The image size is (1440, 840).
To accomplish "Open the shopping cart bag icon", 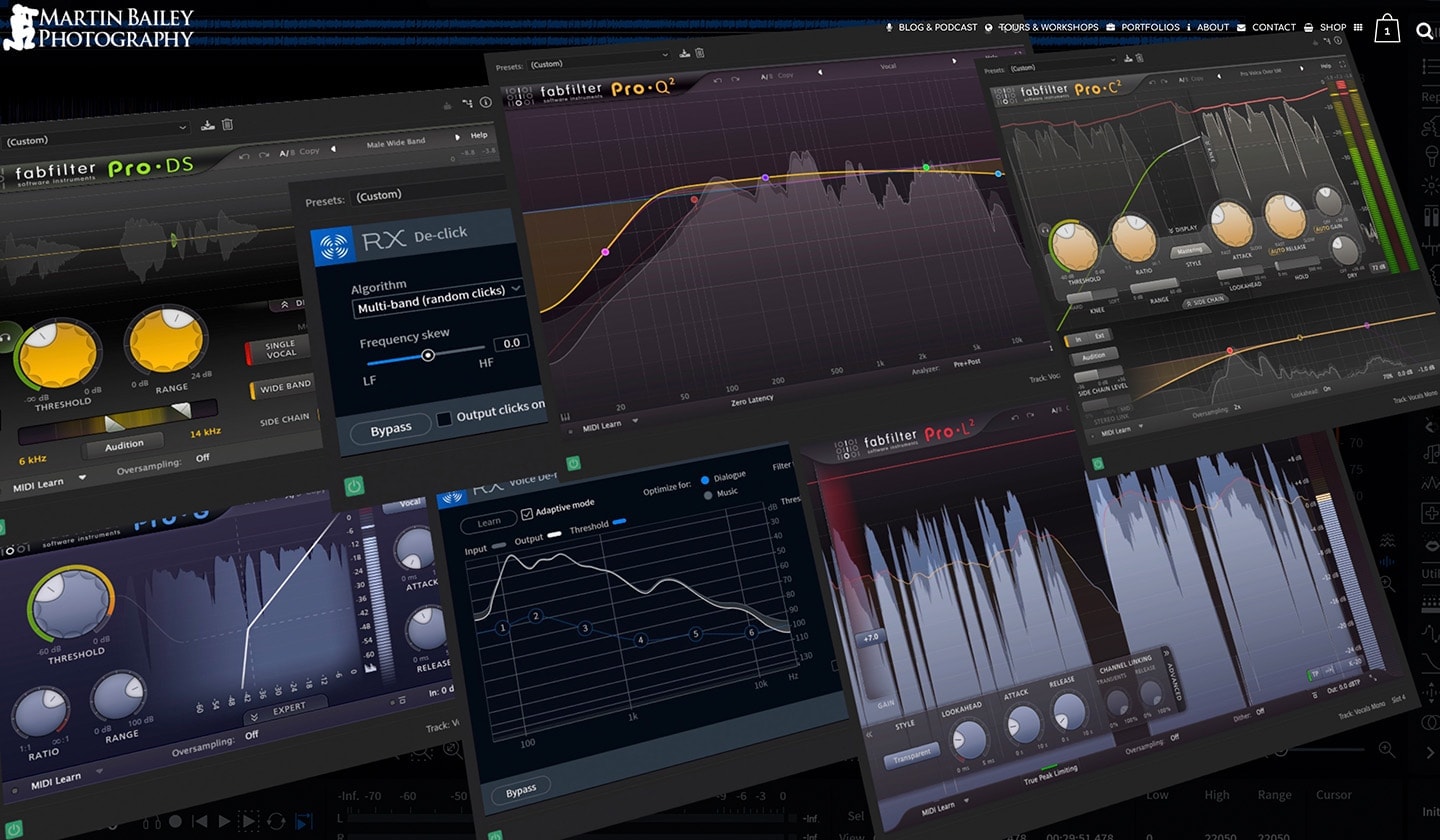I will [x=1387, y=29].
